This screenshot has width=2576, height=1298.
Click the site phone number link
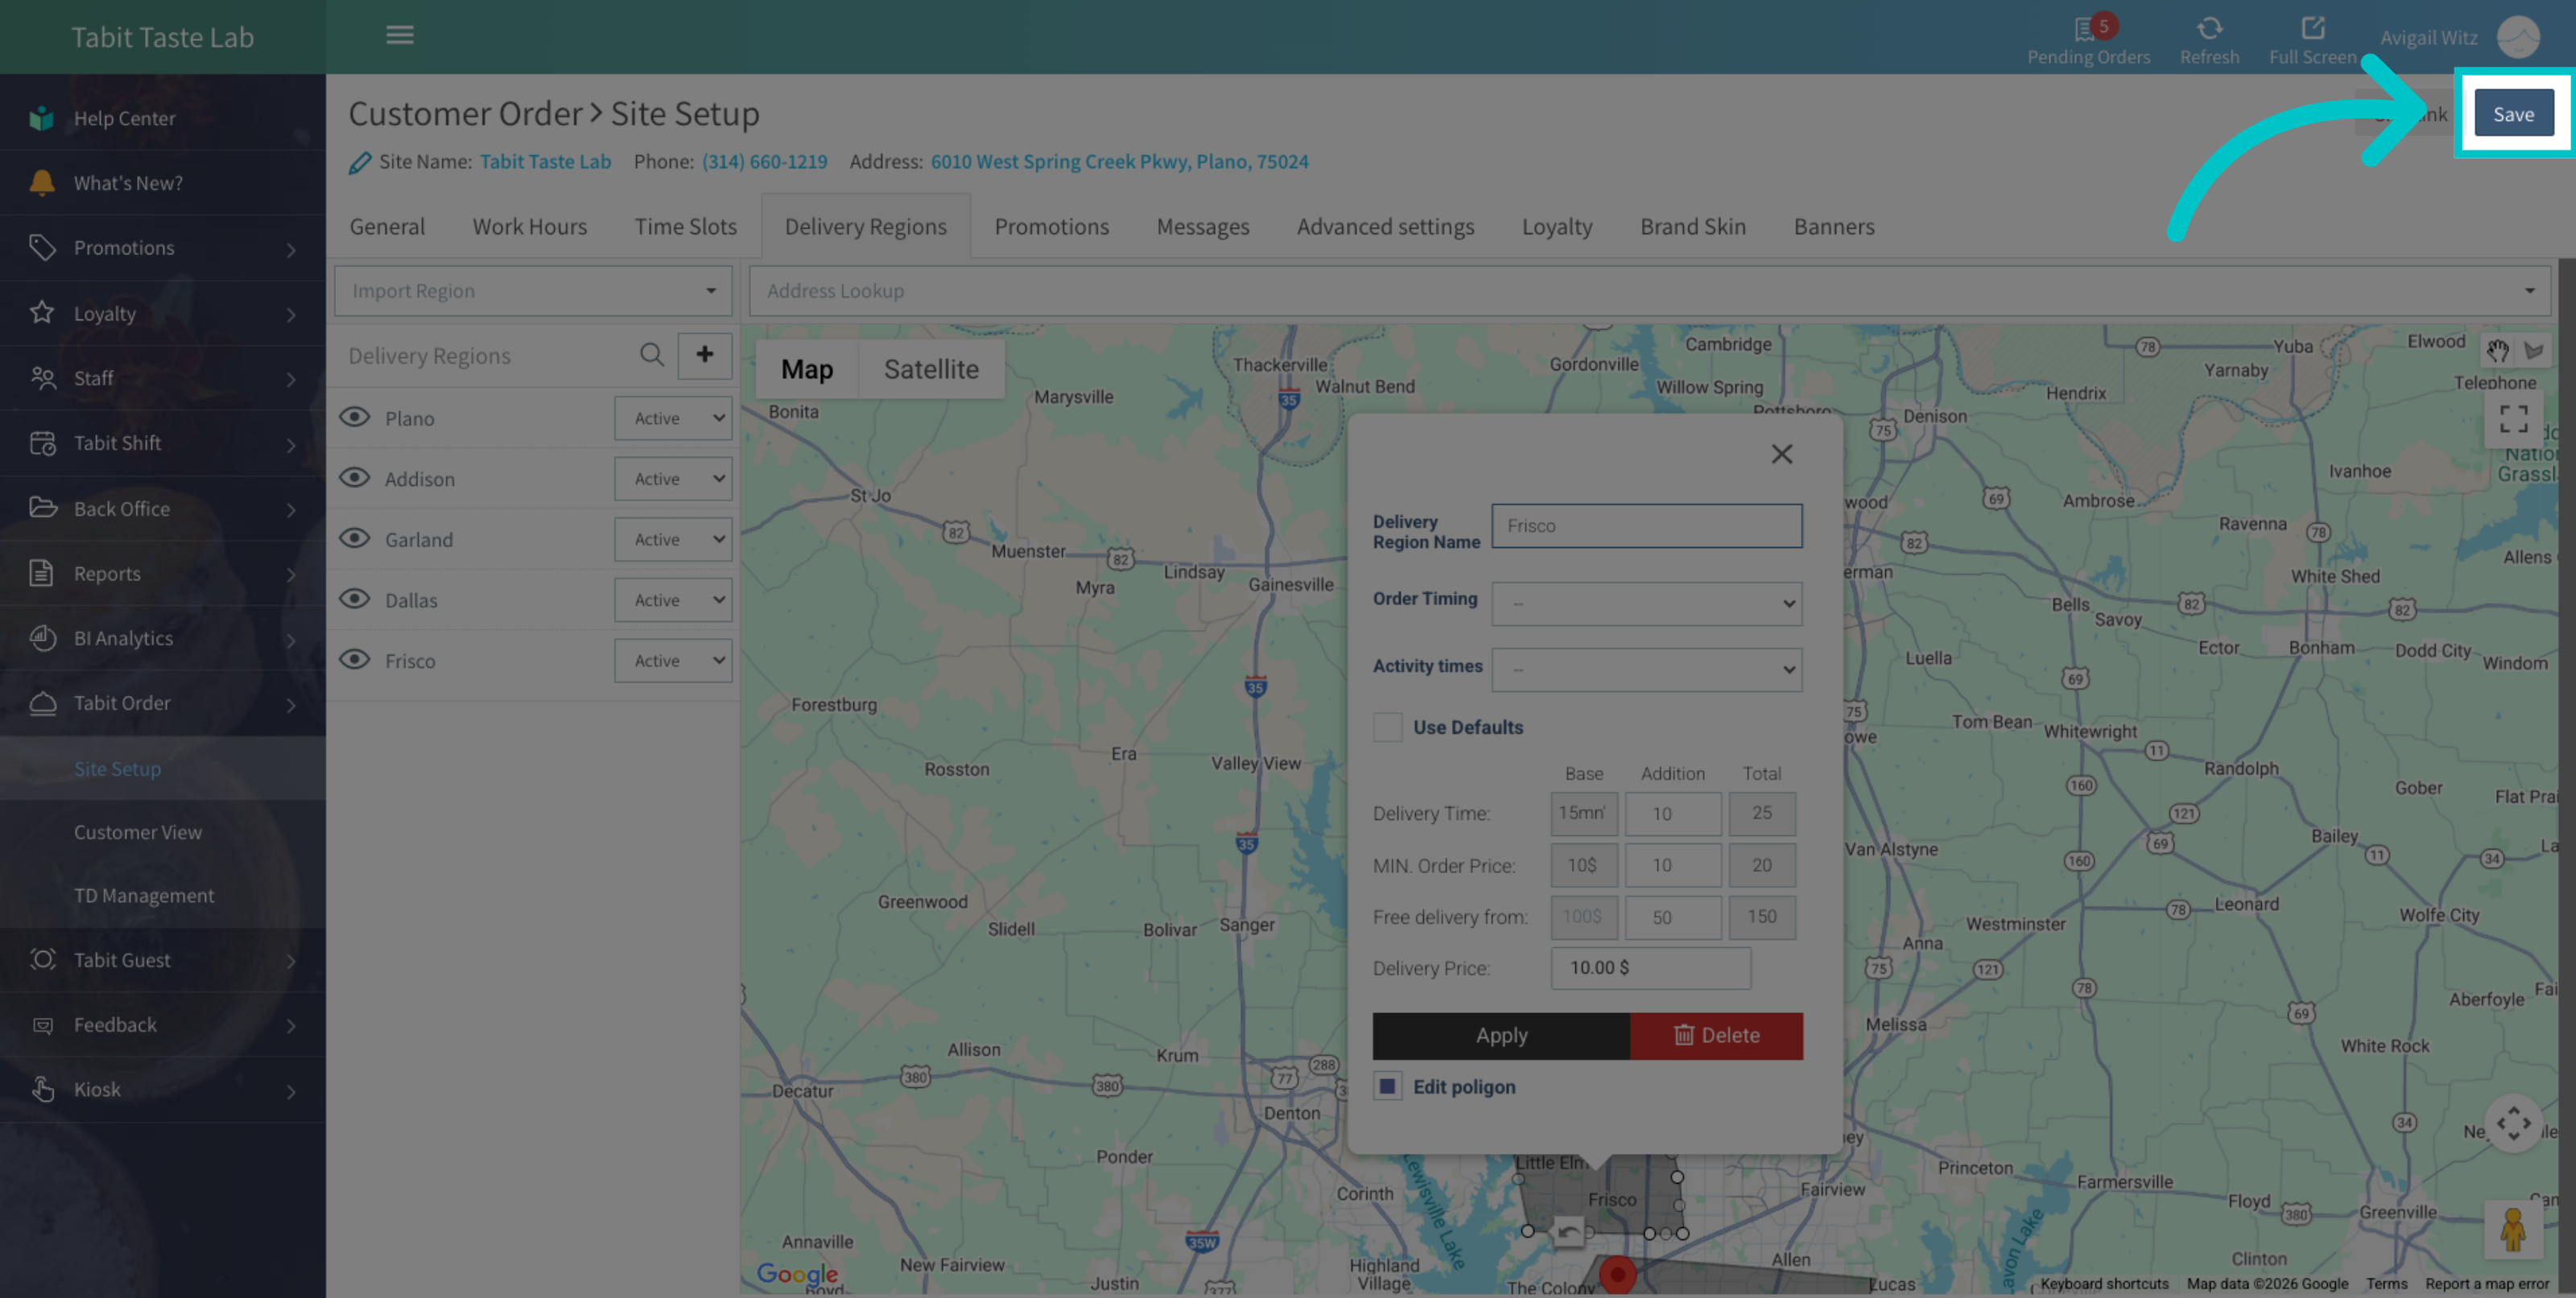(x=764, y=161)
